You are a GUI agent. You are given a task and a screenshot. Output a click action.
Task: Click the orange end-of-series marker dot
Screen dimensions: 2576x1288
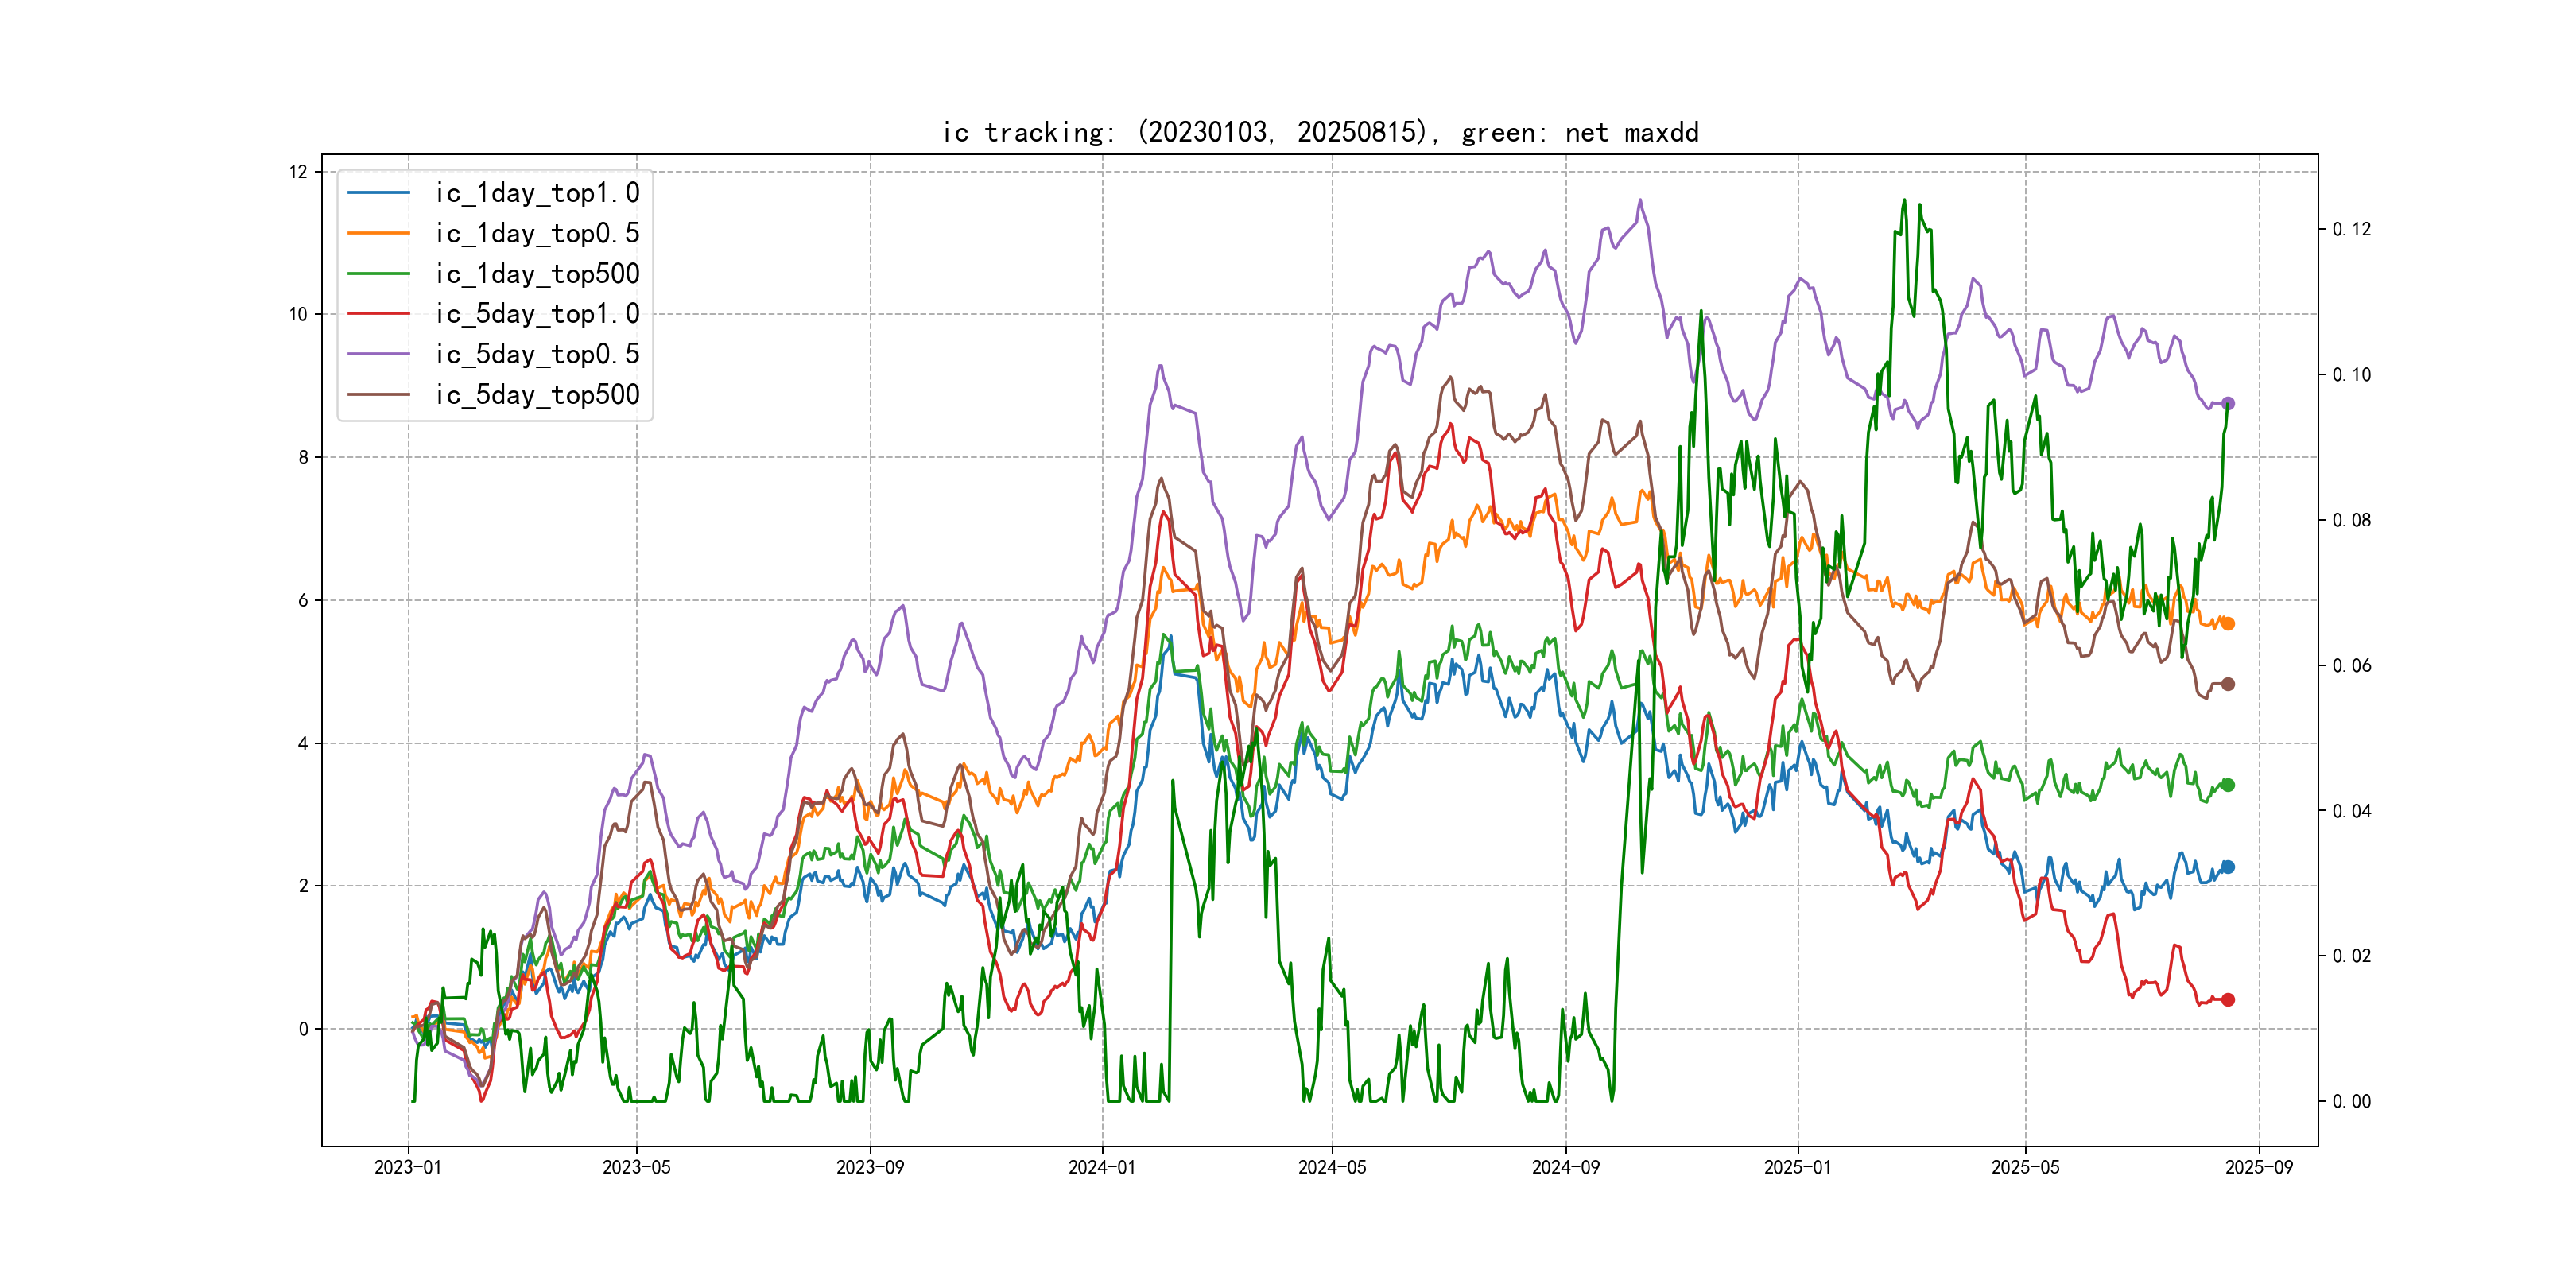pos(2228,624)
